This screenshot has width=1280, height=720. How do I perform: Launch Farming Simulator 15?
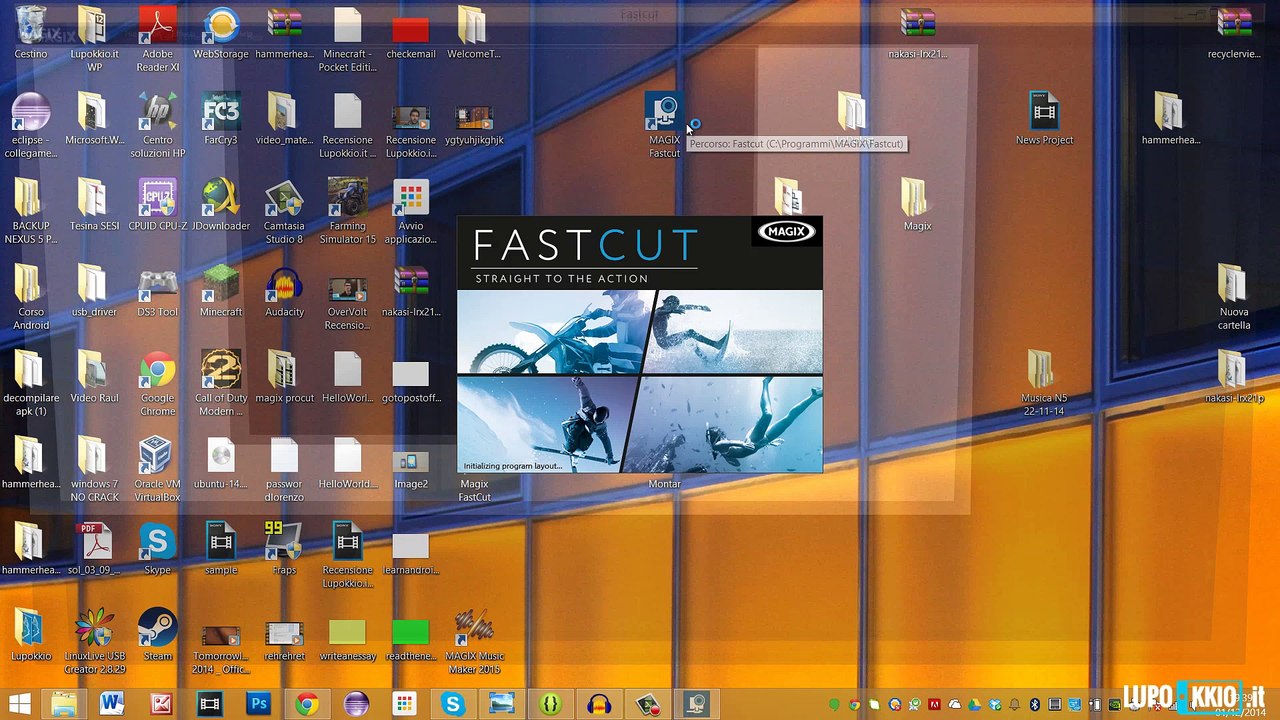347,210
